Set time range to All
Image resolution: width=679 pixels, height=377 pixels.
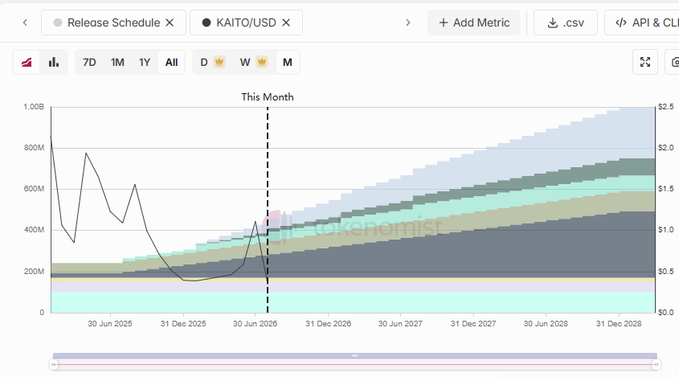click(x=171, y=62)
